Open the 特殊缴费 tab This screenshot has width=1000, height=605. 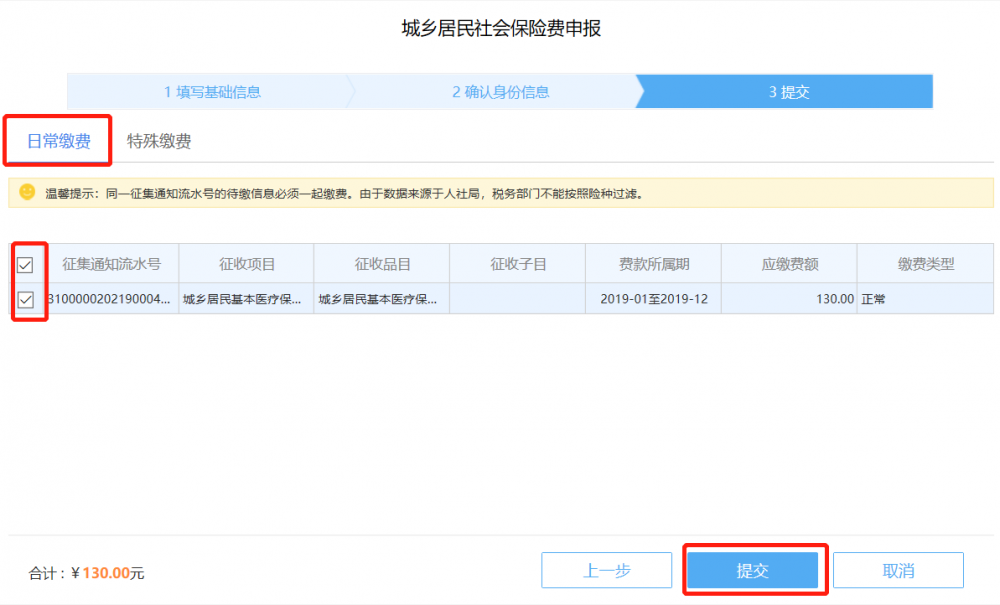click(x=159, y=141)
